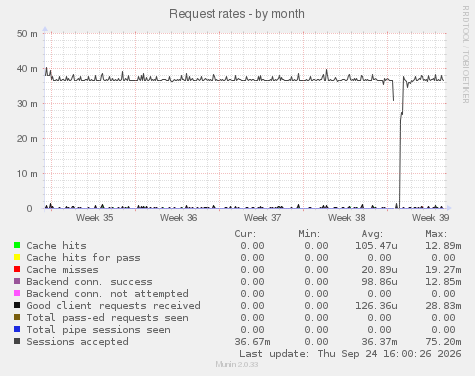The height and width of the screenshot is (376, 475).
Task: Click the green Cache hits color swatch
Action: click(17, 245)
